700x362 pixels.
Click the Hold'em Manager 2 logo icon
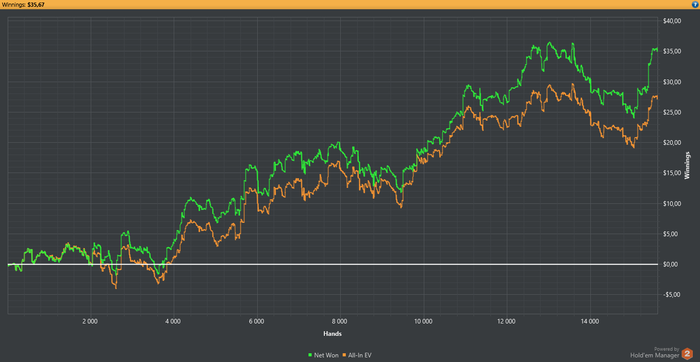pos(687,354)
